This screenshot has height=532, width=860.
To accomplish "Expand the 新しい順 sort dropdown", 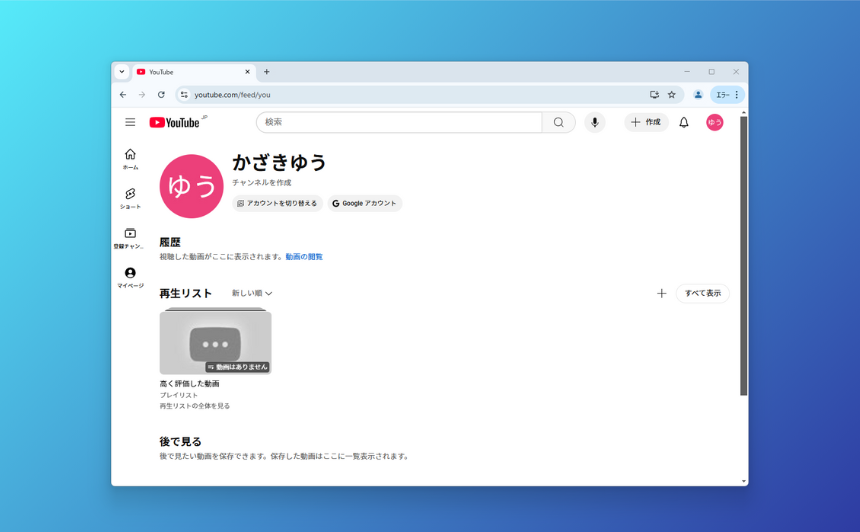I will pos(252,293).
